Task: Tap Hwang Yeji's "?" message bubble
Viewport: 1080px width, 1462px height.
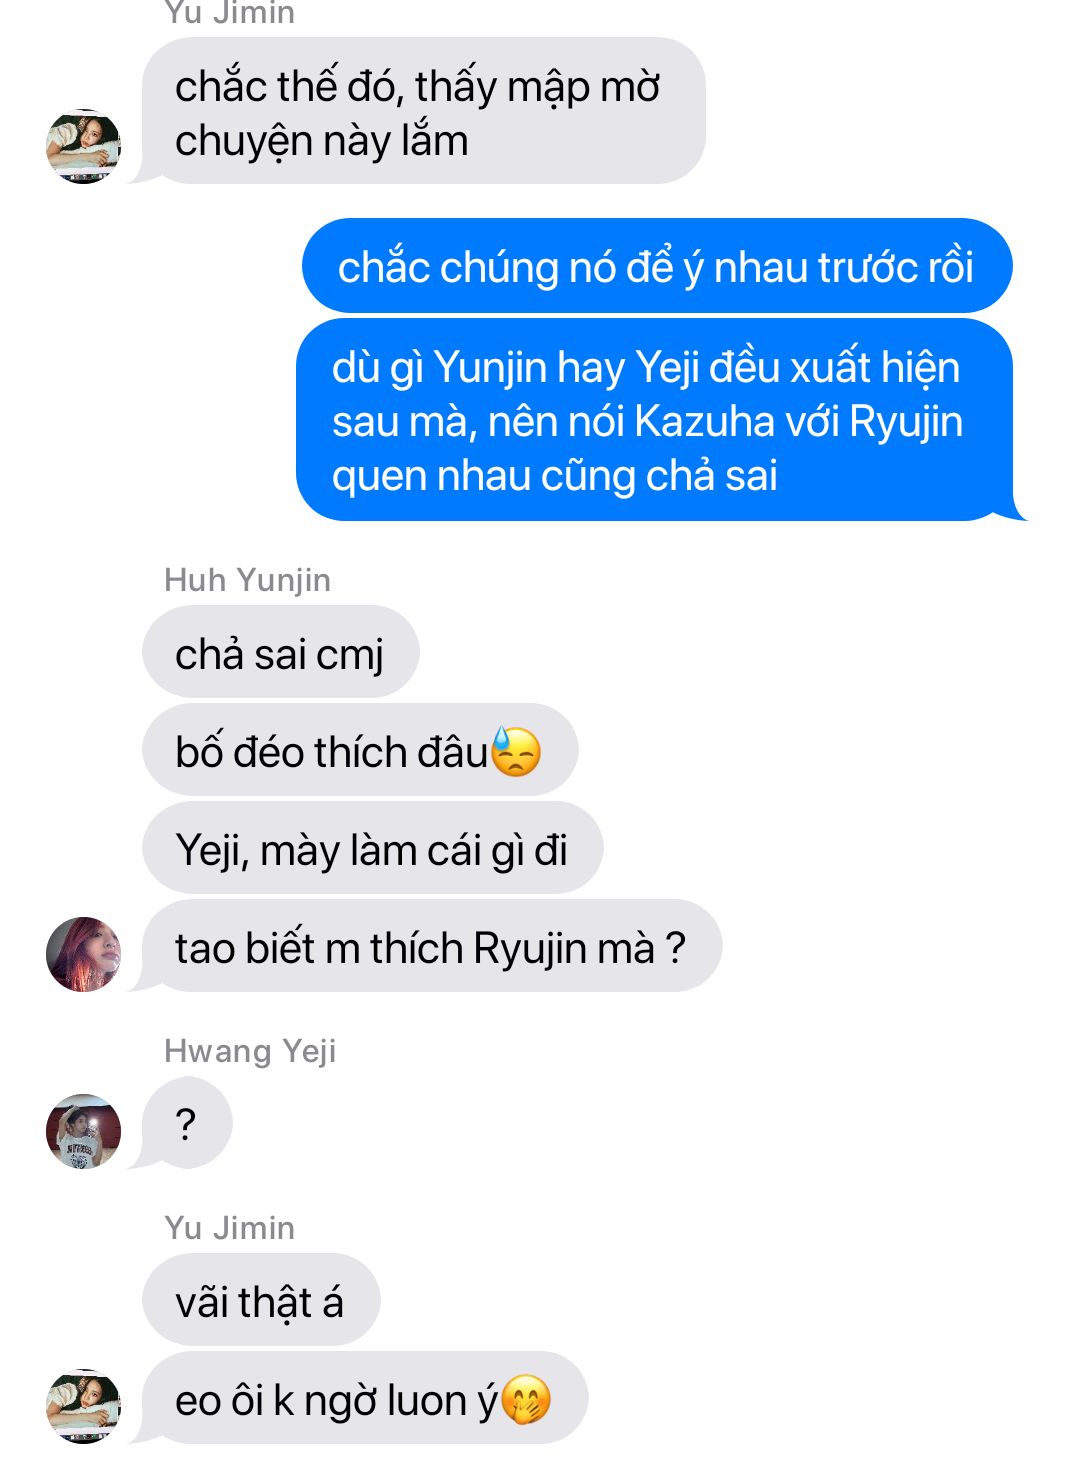Action: (187, 1123)
